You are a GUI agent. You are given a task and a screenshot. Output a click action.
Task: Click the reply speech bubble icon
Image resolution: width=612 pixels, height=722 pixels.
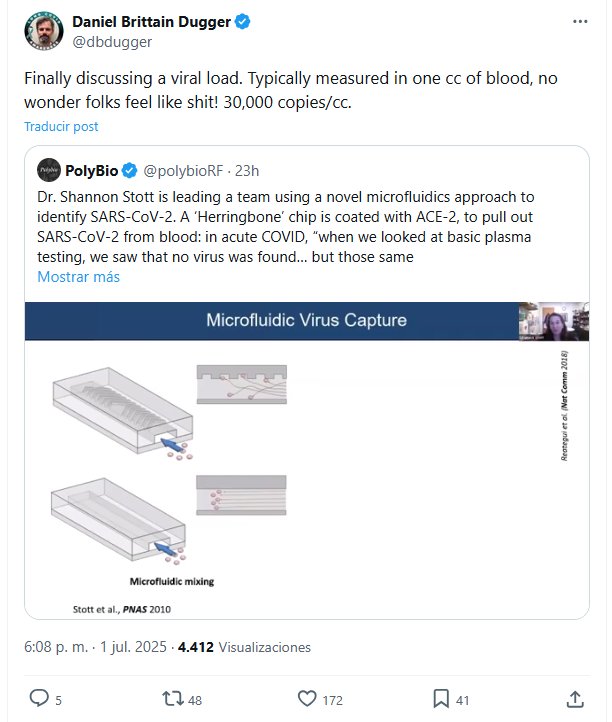(x=39, y=698)
